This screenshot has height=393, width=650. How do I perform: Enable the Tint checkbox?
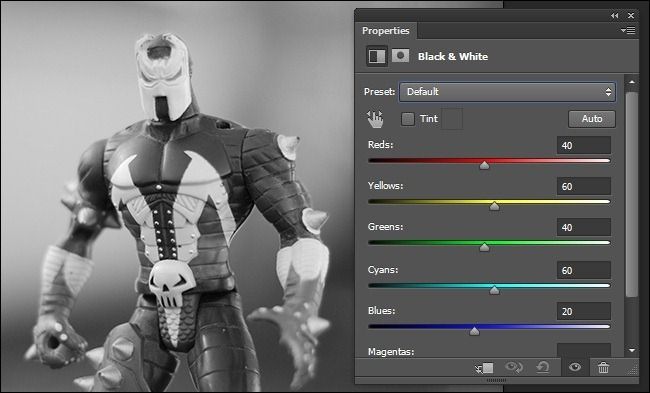408,119
